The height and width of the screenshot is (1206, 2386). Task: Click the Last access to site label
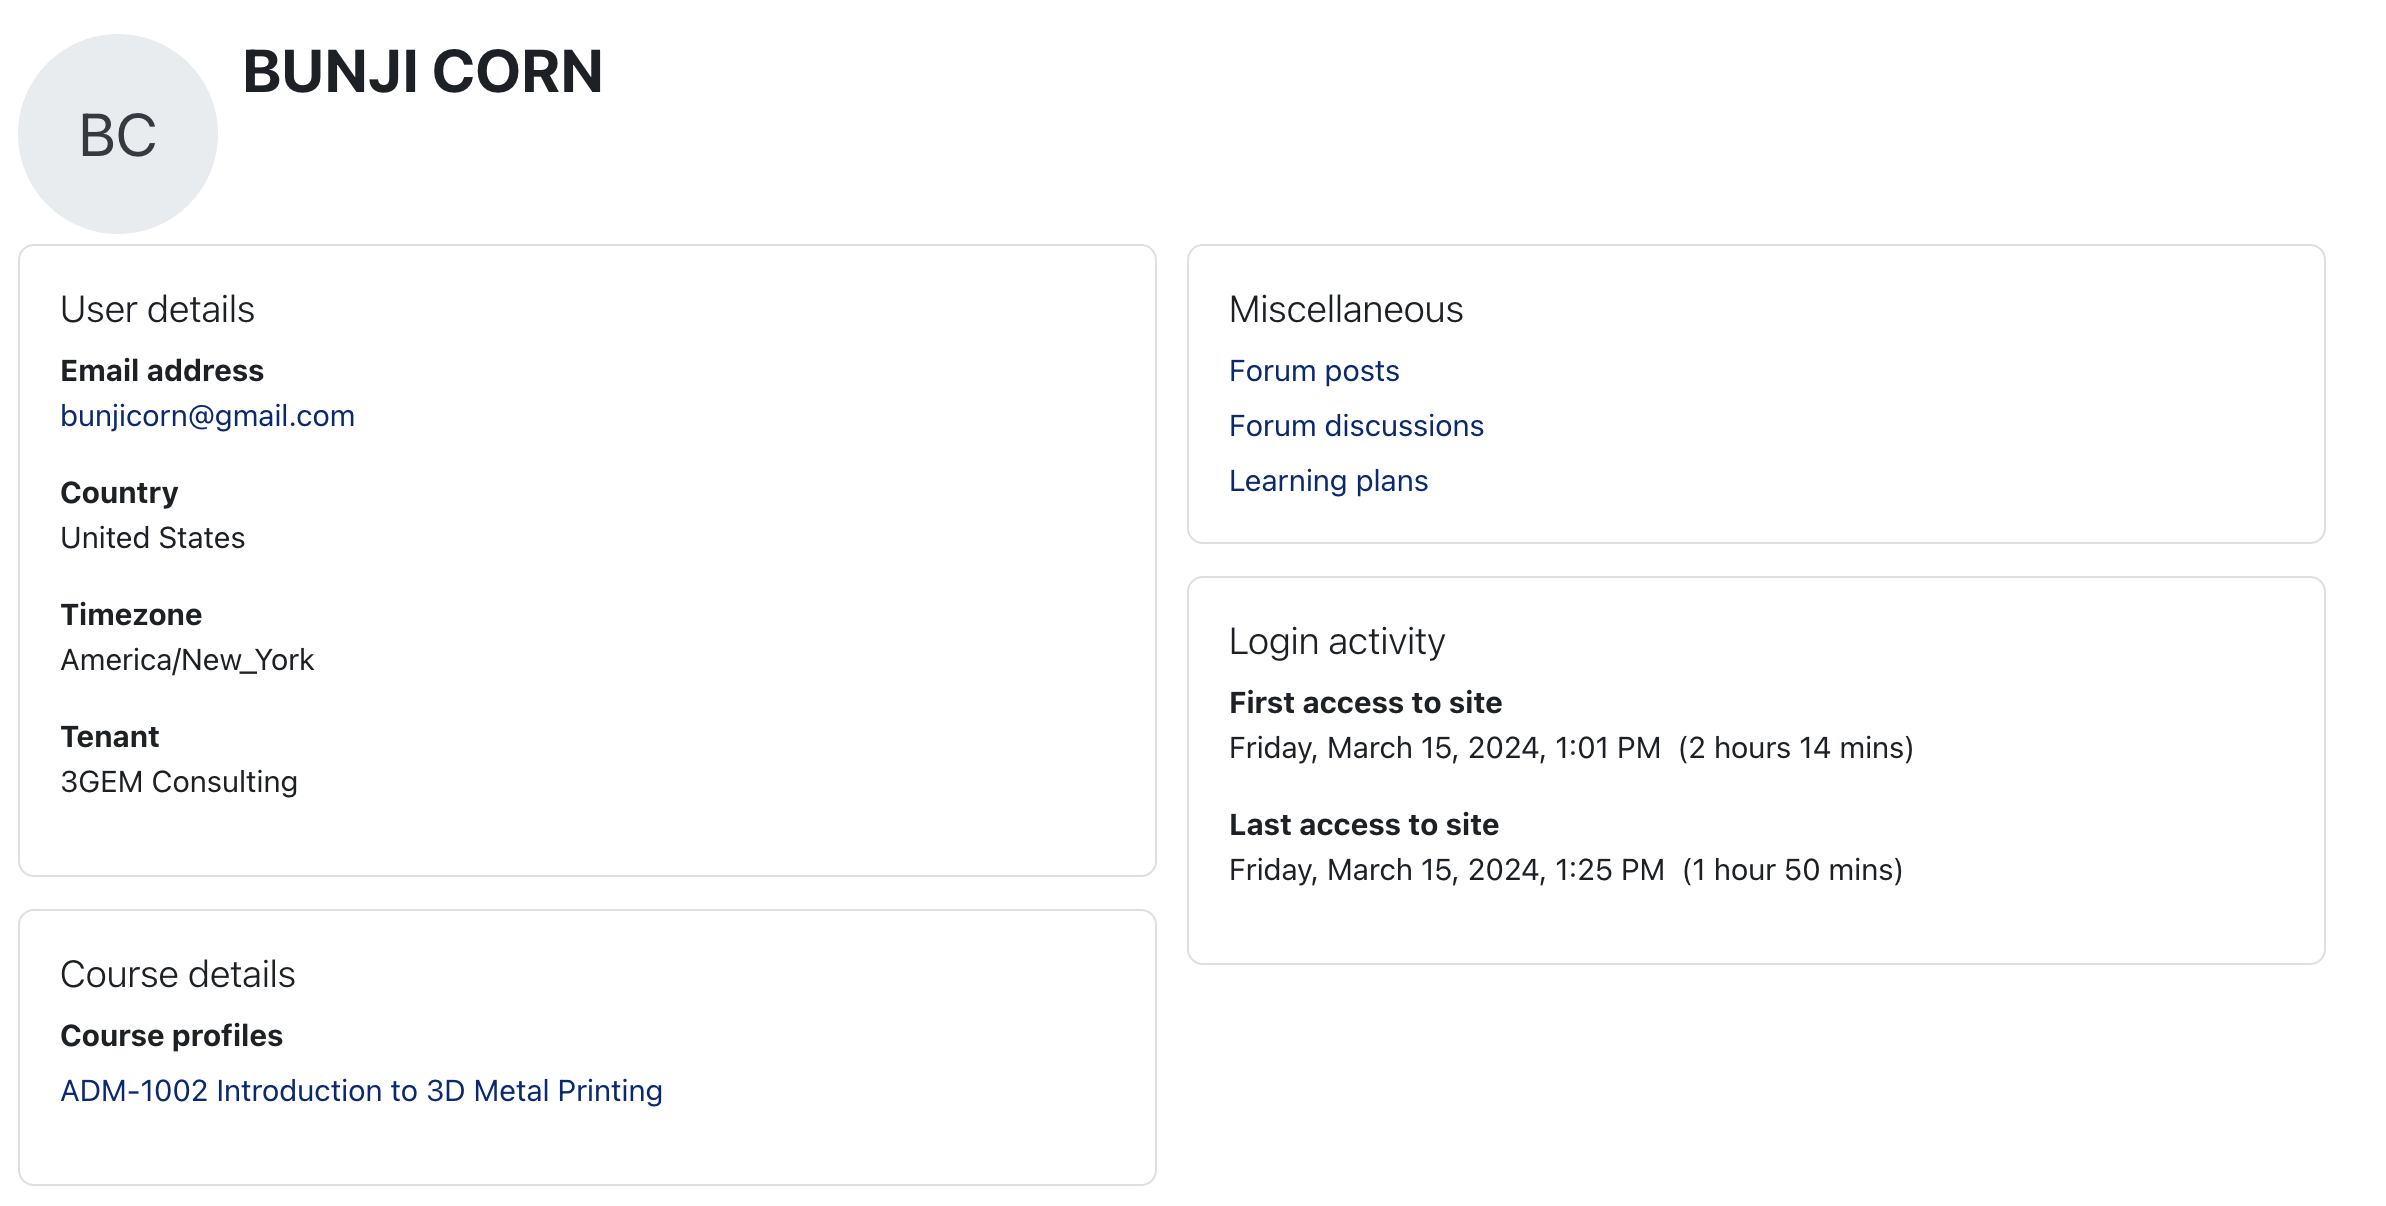[x=1363, y=825]
